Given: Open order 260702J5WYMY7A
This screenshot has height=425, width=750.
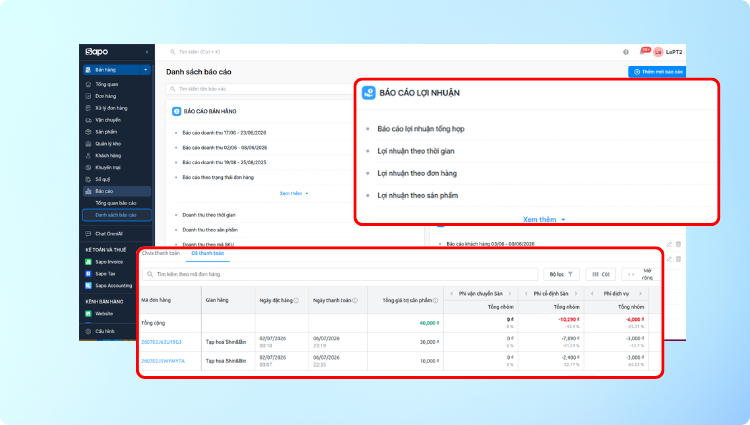Looking at the screenshot, I should tap(163, 361).
